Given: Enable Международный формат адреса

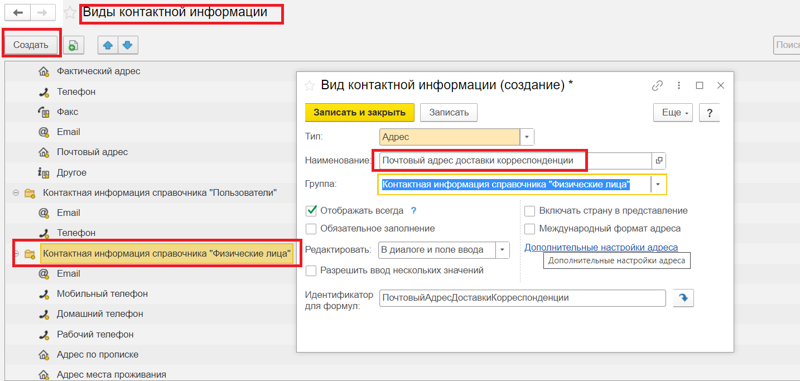Looking at the screenshot, I should pos(530,228).
